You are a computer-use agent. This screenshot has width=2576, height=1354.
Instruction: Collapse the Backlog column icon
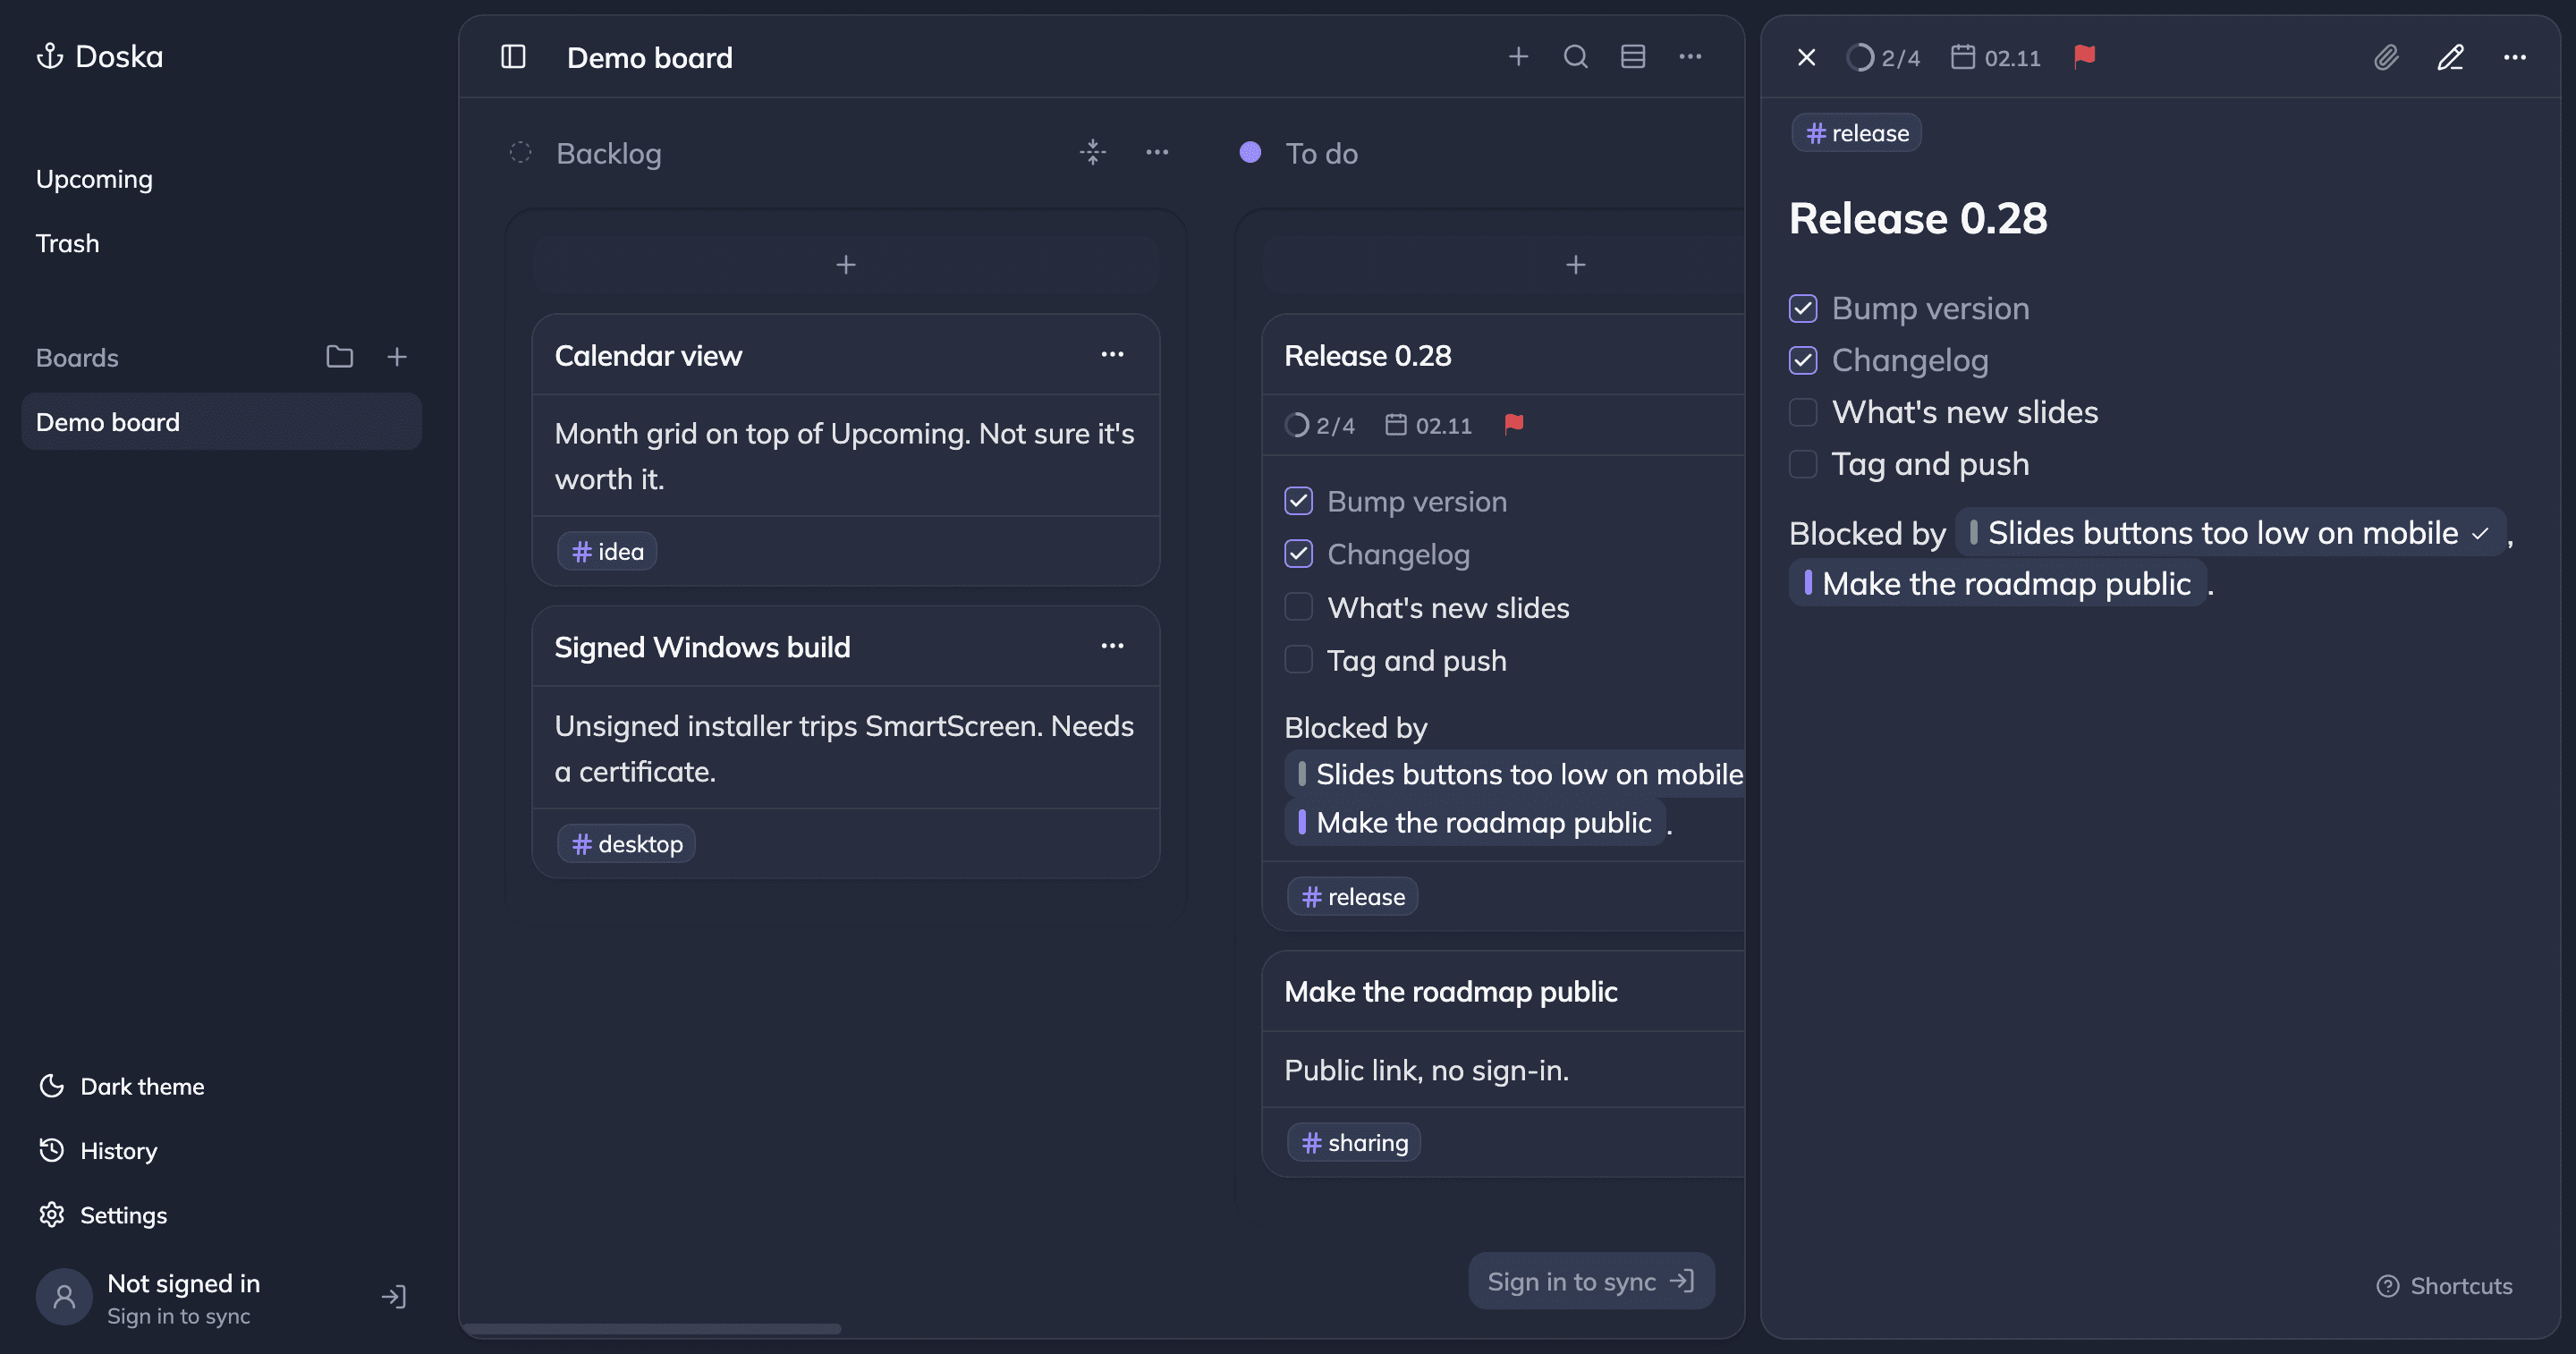[x=1093, y=152]
